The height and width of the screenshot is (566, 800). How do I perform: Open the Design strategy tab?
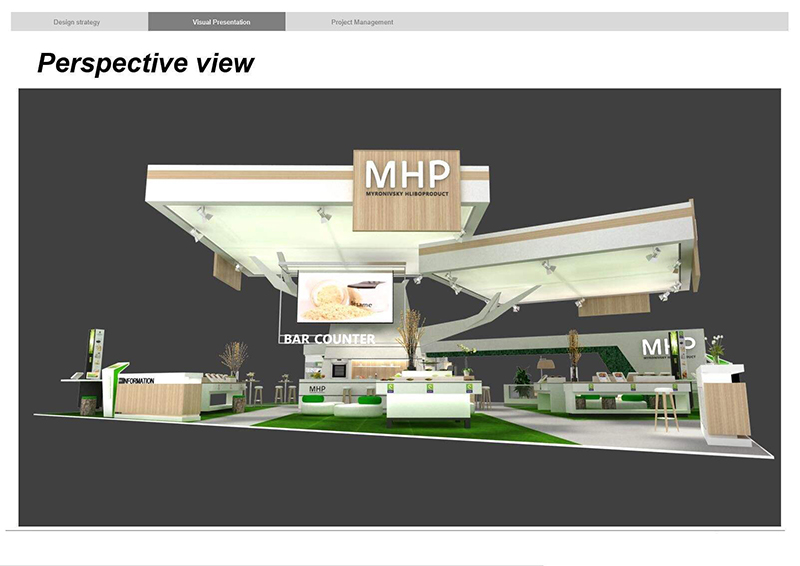(x=77, y=22)
